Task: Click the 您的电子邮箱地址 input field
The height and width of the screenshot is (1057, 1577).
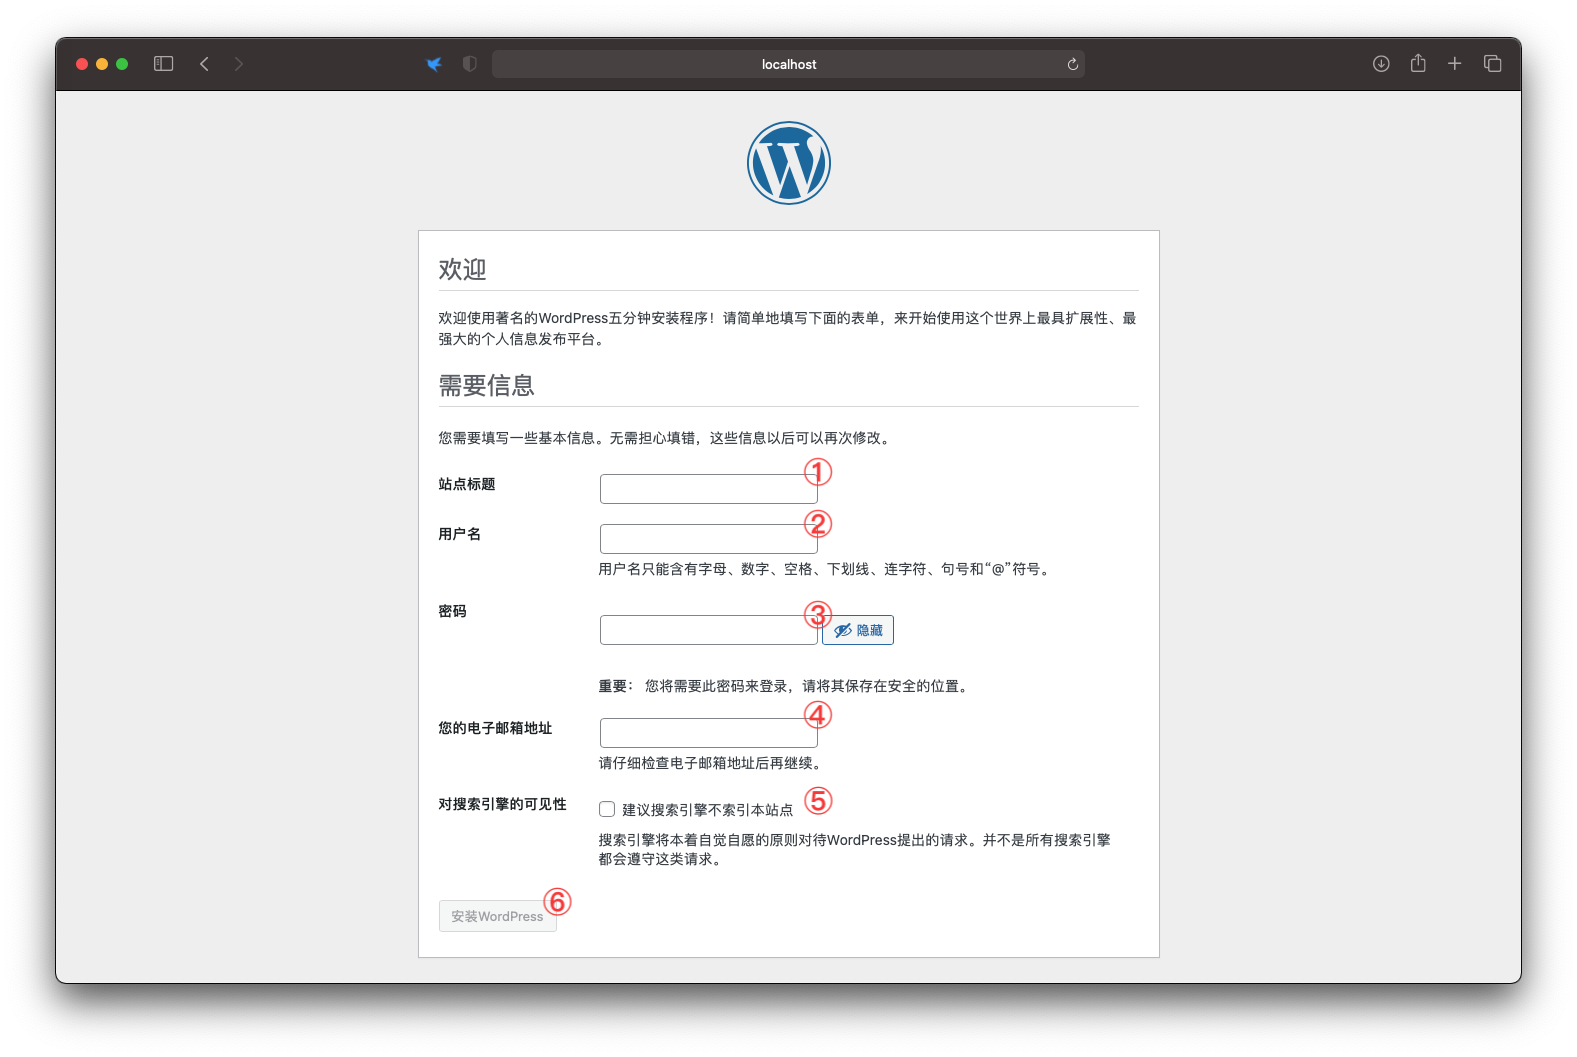Action: 708,733
